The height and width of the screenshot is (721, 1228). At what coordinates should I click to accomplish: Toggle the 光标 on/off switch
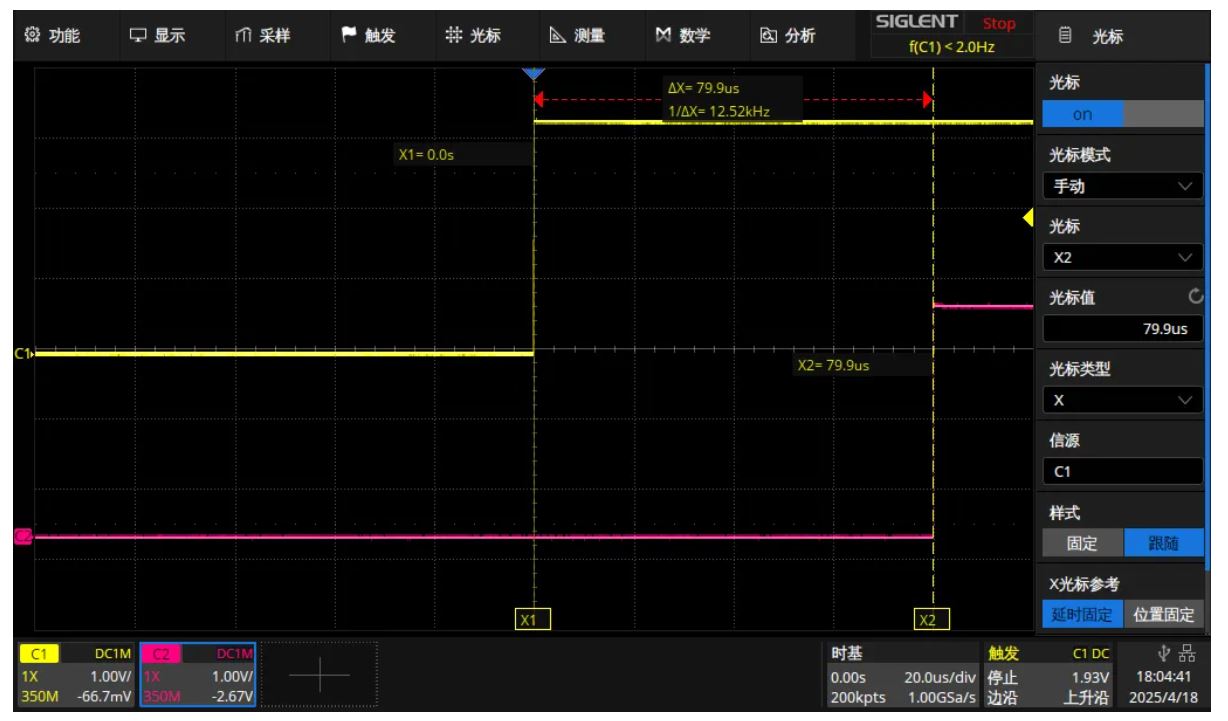pos(1123,114)
